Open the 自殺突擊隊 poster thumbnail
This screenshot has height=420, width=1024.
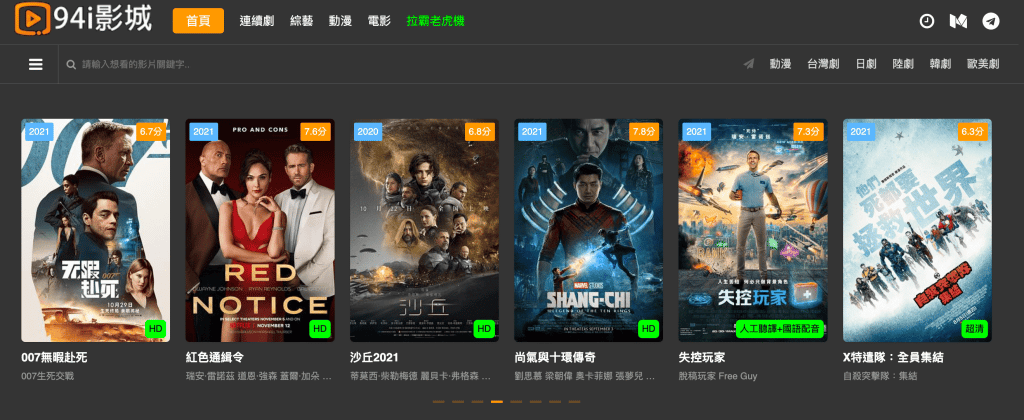point(918,230)
